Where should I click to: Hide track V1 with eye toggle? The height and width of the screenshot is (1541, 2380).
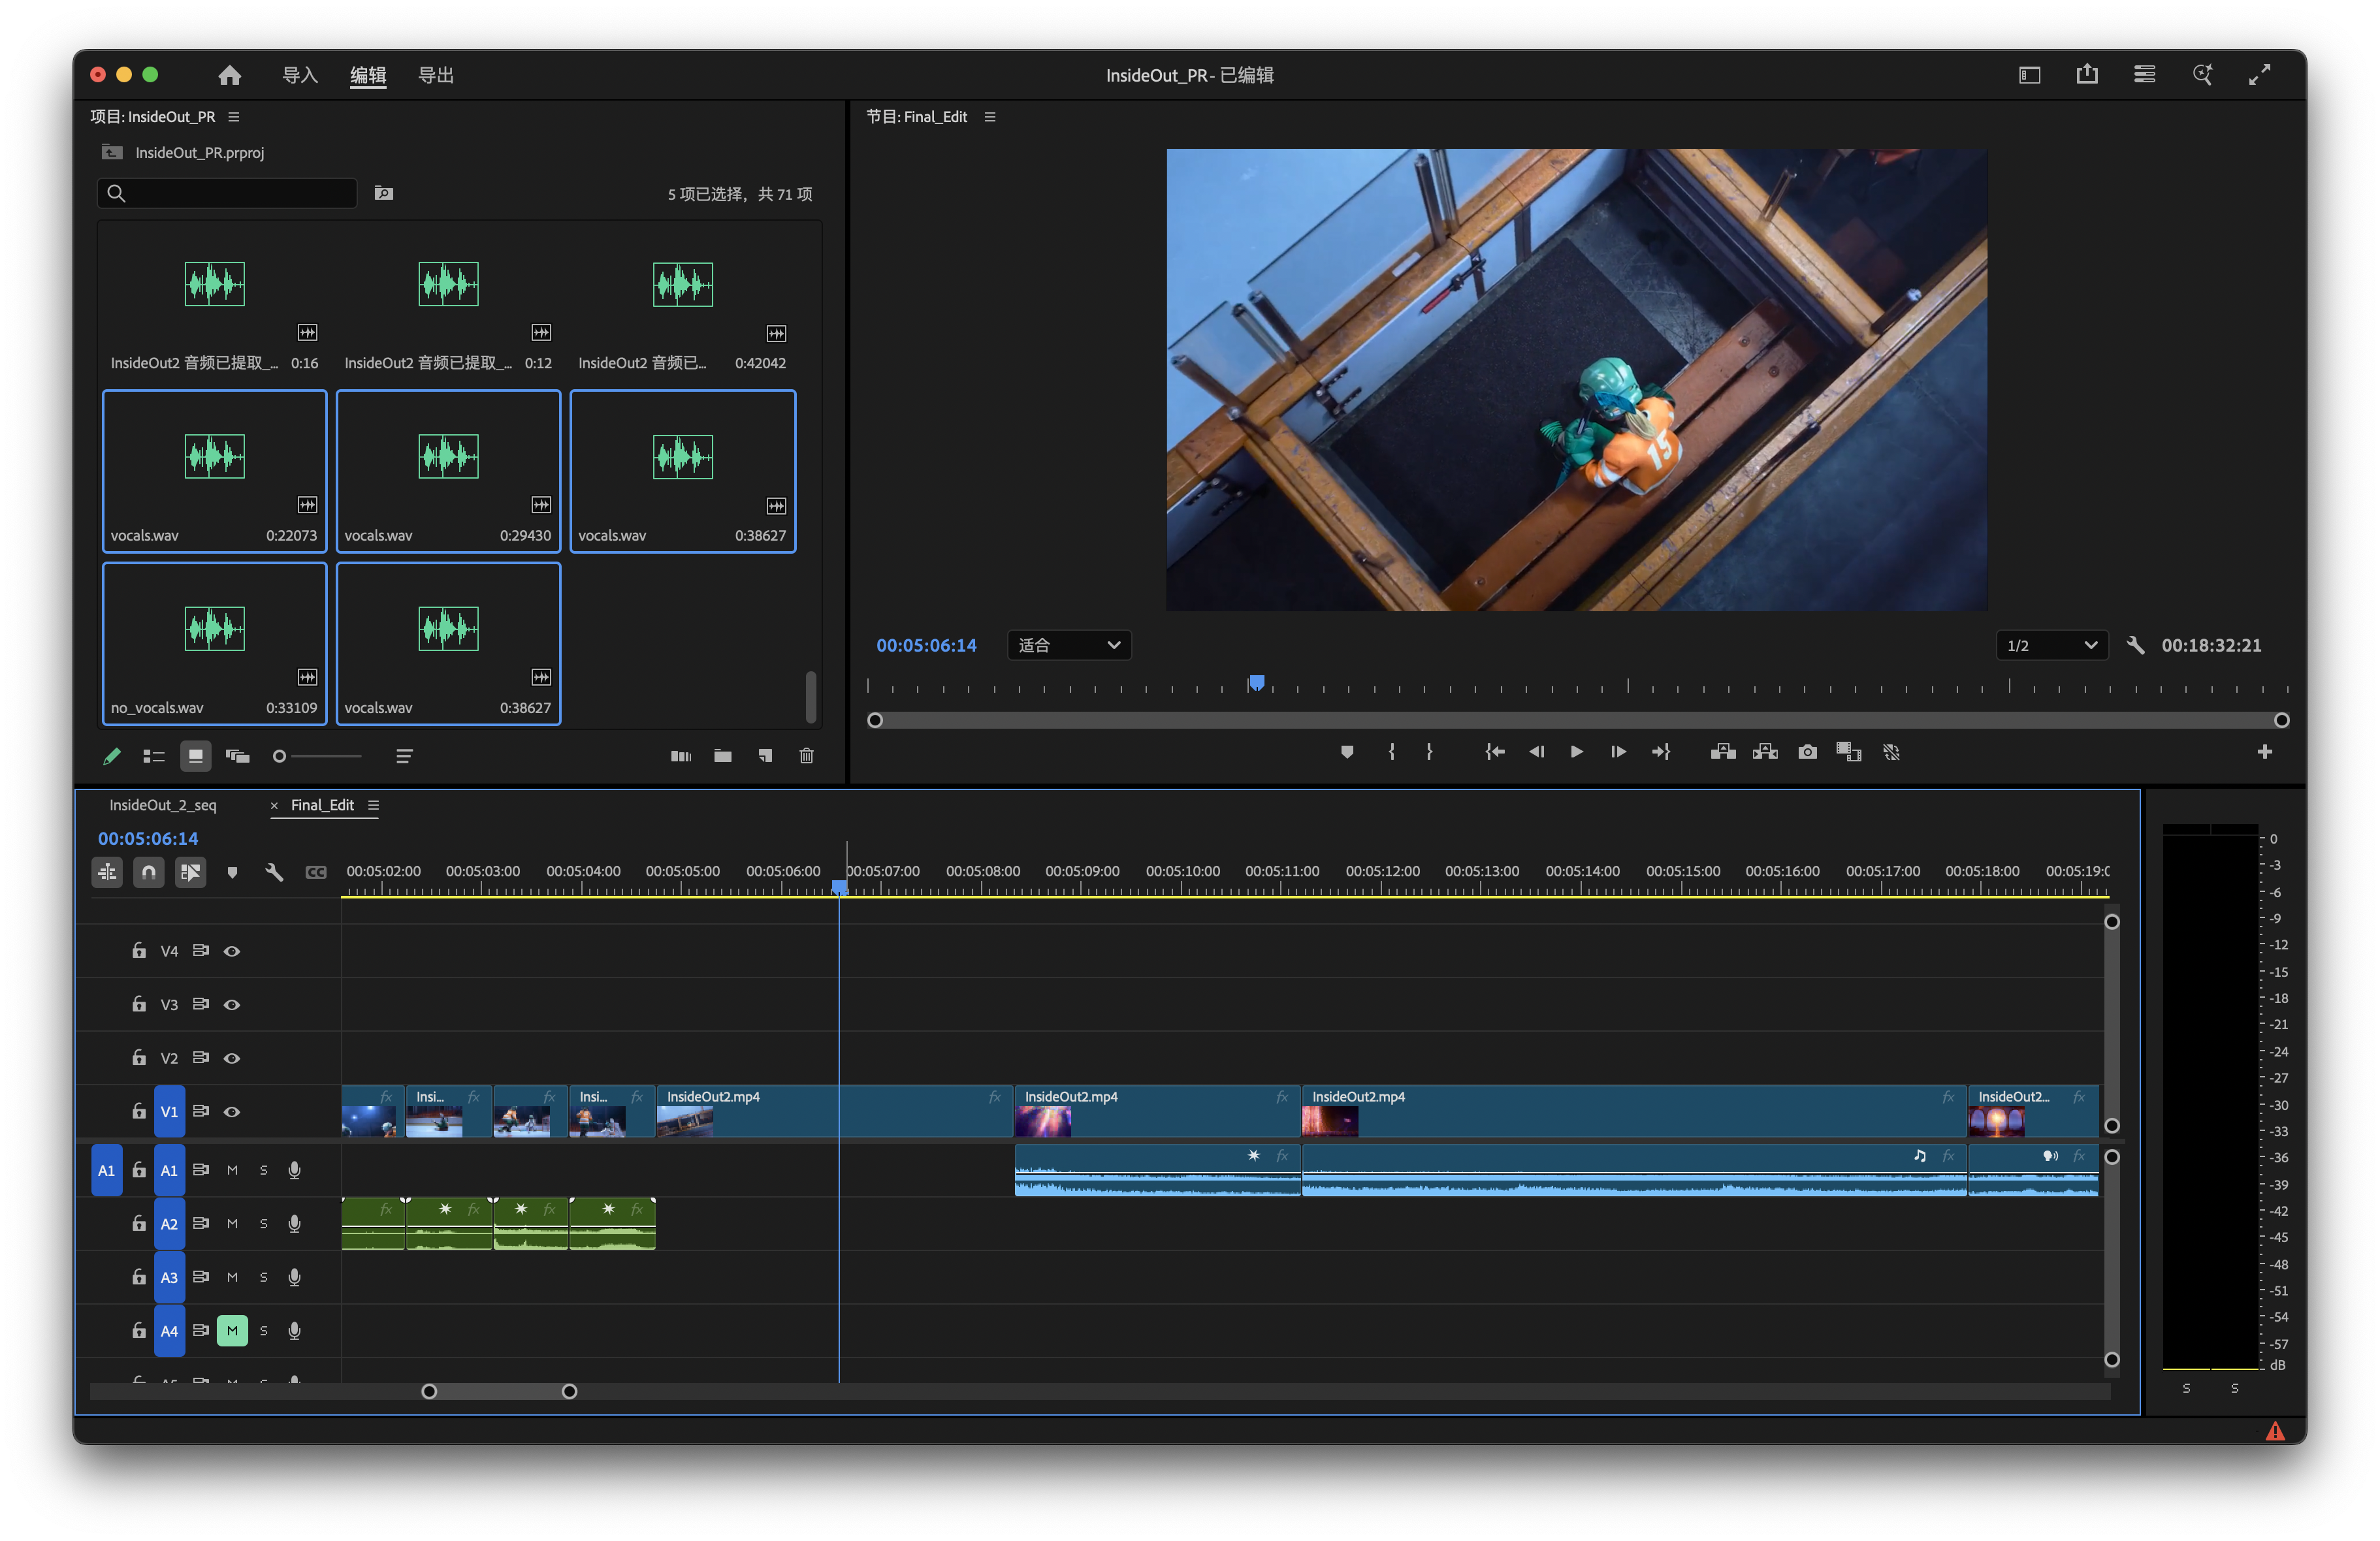(x=232, y=1112)
